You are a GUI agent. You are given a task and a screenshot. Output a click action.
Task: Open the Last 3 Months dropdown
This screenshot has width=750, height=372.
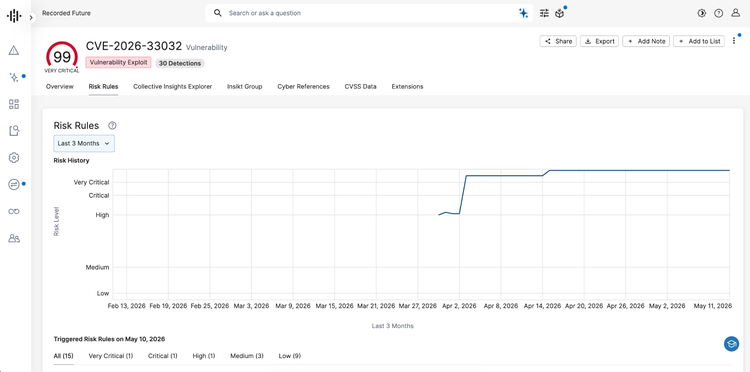pos(84,143)
